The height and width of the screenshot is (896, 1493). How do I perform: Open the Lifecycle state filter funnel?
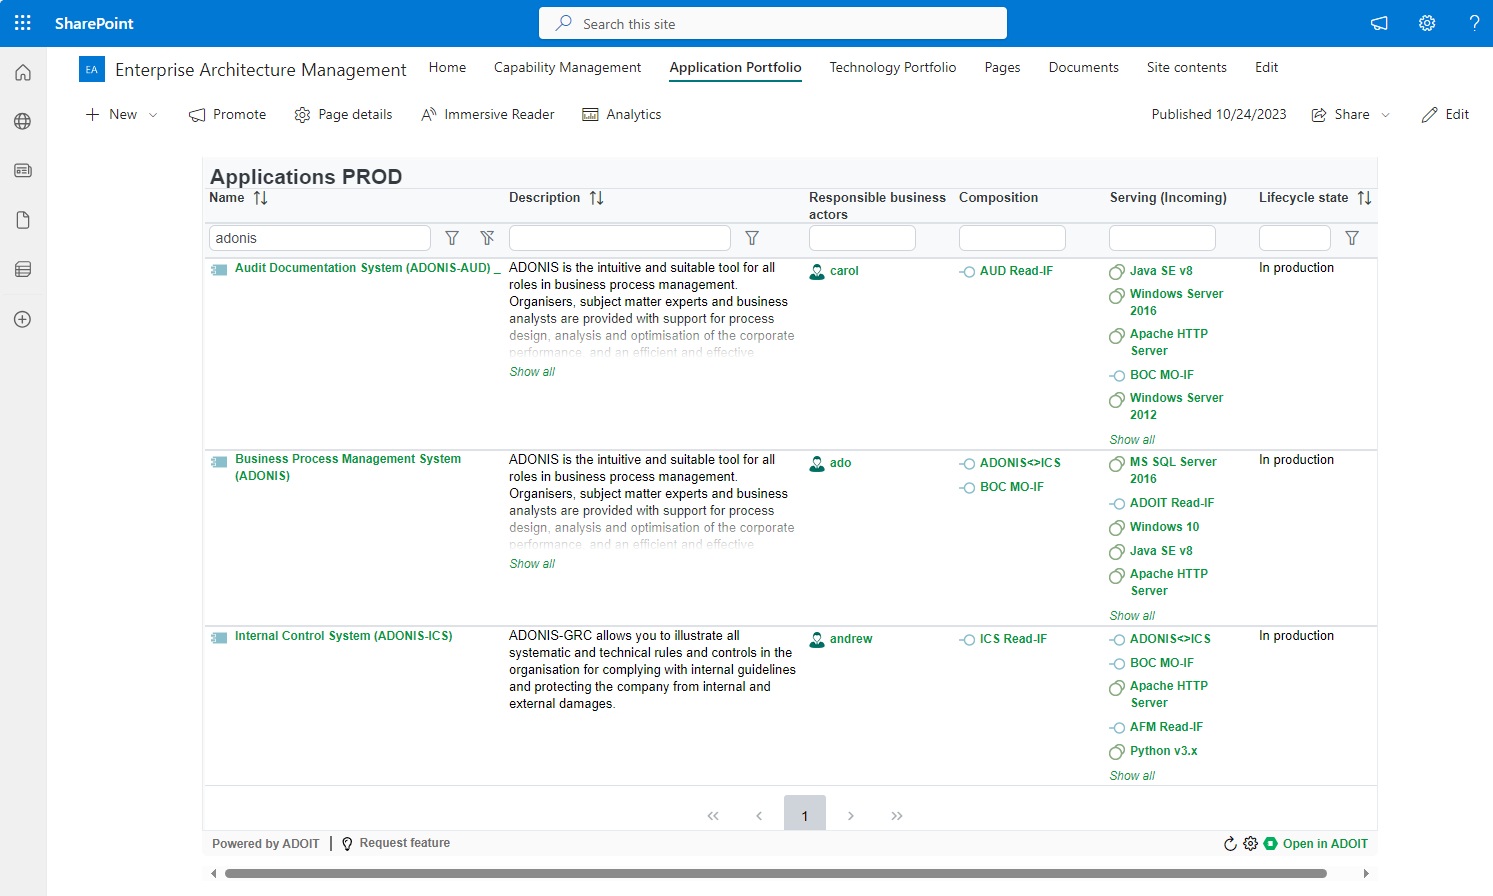click(x=1352, y=238)
